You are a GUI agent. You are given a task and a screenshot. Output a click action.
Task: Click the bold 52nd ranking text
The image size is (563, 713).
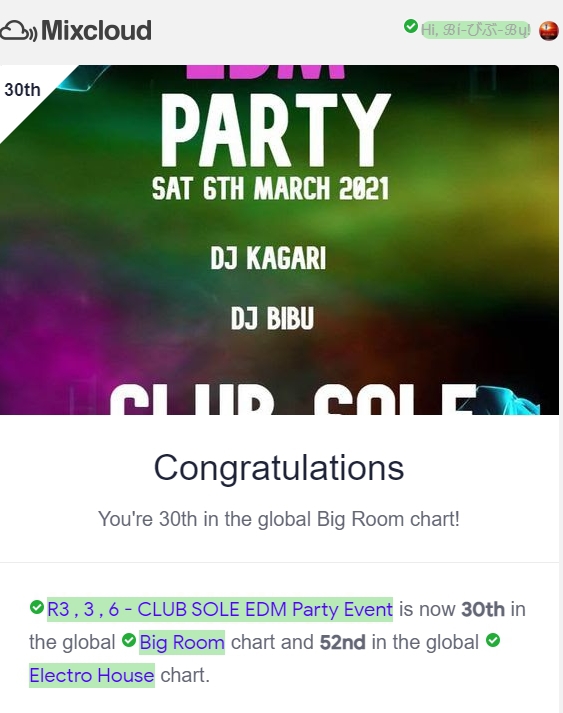click(342, 643)
